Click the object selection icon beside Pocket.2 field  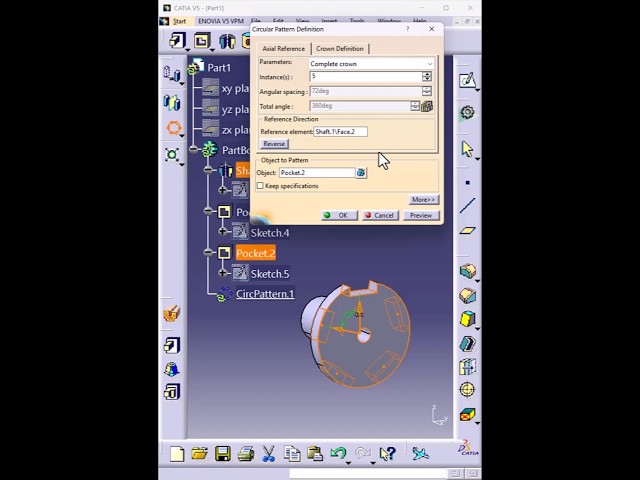click(361, 173)
